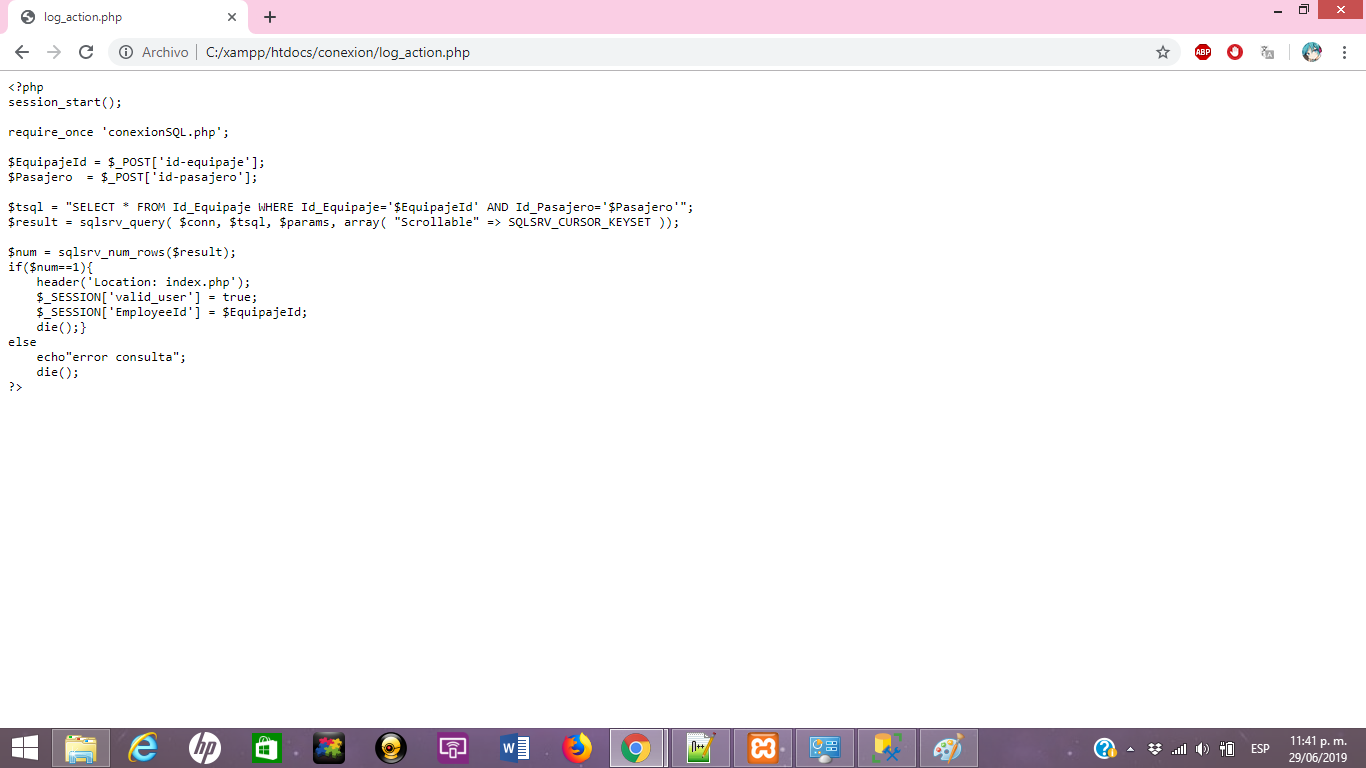Switch to Paint on the taskbar
The height and width of the screenshot is (768, 1366).
pyautogui.click(x=948, y=748)
